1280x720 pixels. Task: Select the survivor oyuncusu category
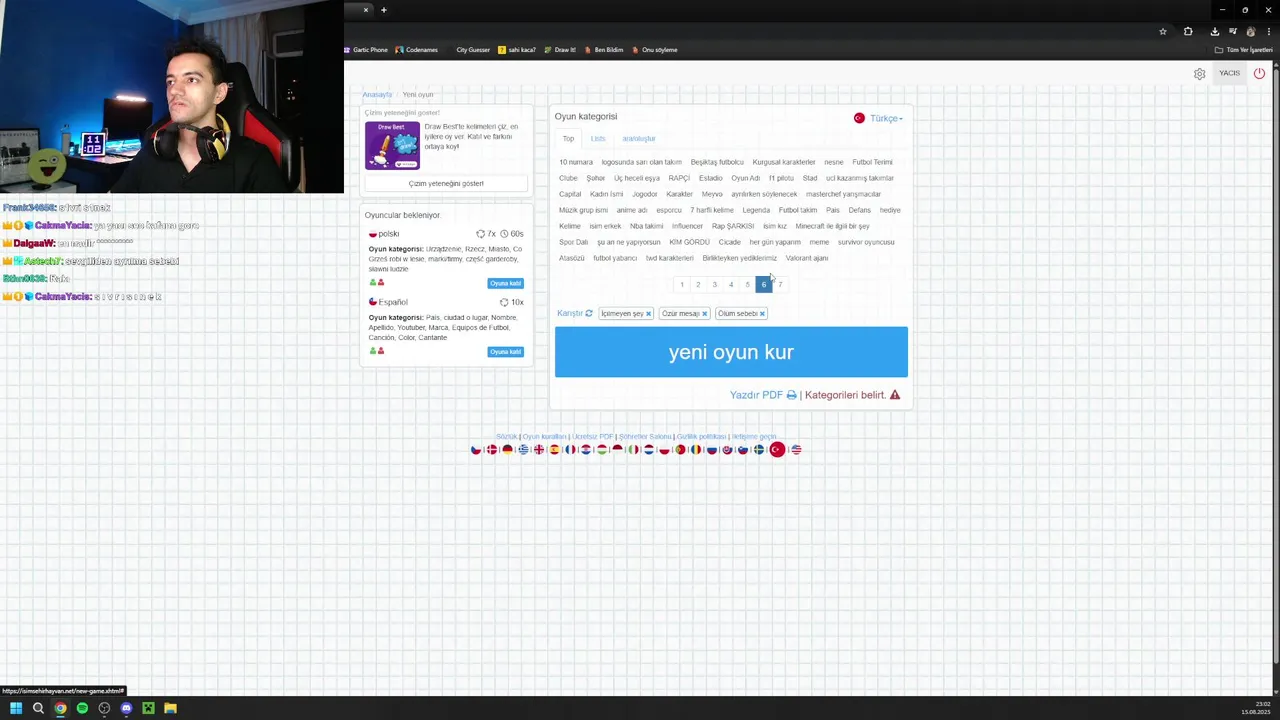866,242
